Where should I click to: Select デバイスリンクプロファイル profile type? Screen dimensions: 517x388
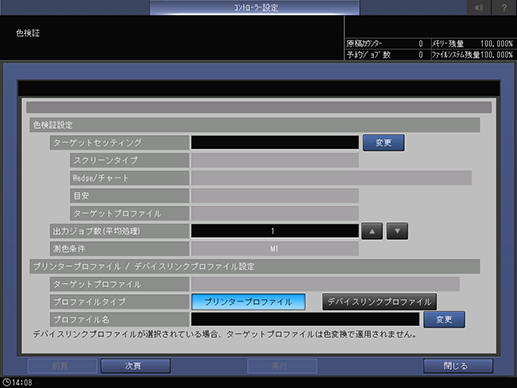point(379,302)
